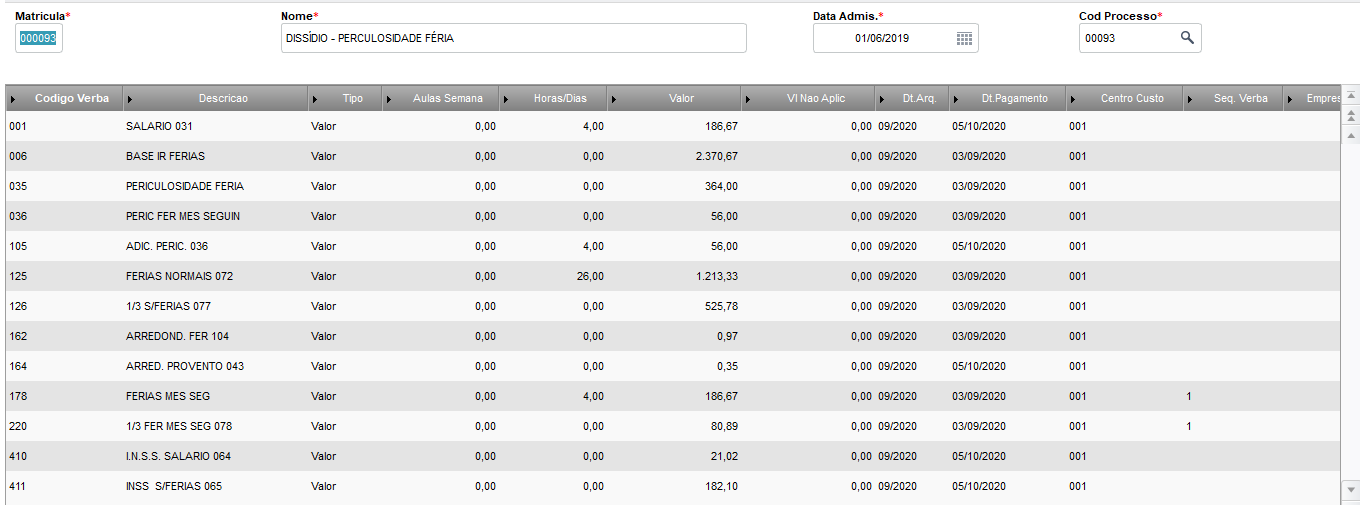Click into the Nome text field
This screenshot has height=505, width=1360.
pos(514,38)
